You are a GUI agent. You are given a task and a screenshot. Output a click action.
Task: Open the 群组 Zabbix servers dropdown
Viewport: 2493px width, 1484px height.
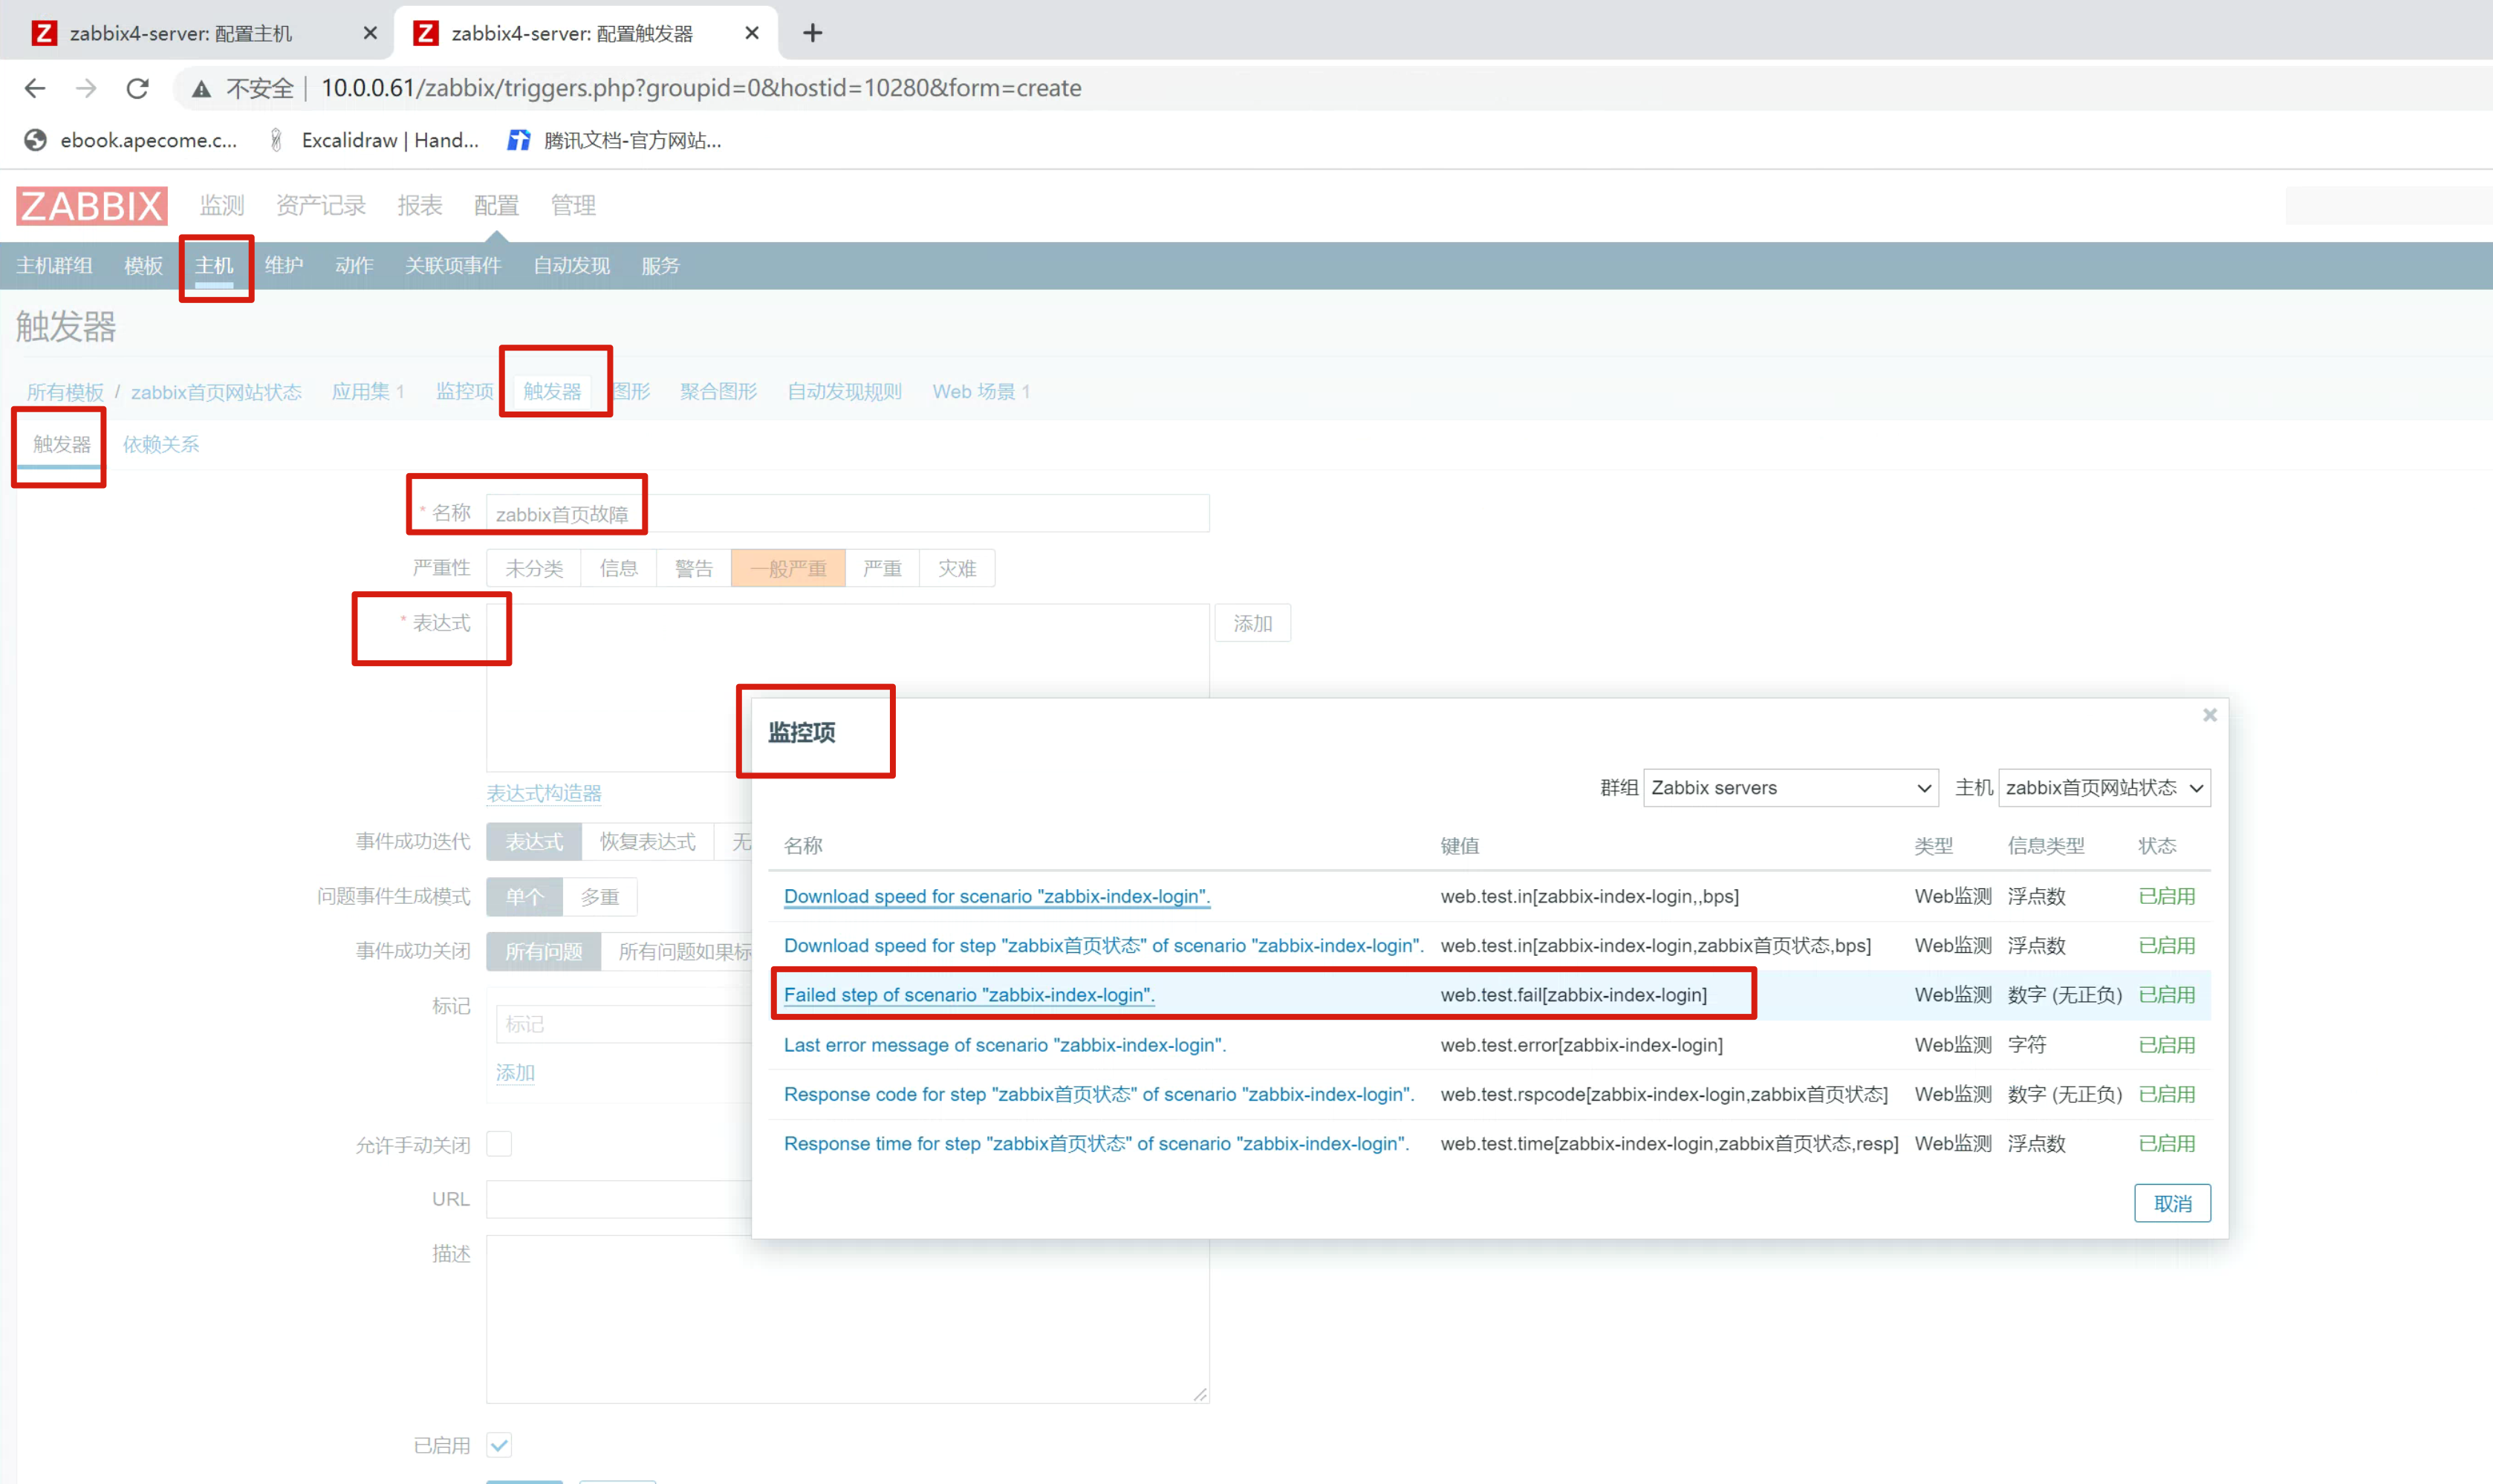coord(1790,788)
